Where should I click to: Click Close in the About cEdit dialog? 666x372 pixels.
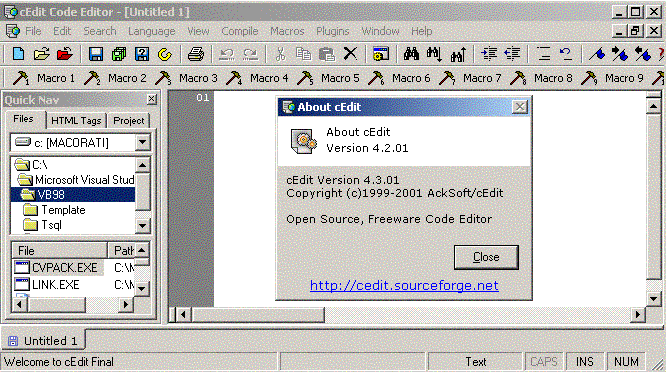pos(486,257)
